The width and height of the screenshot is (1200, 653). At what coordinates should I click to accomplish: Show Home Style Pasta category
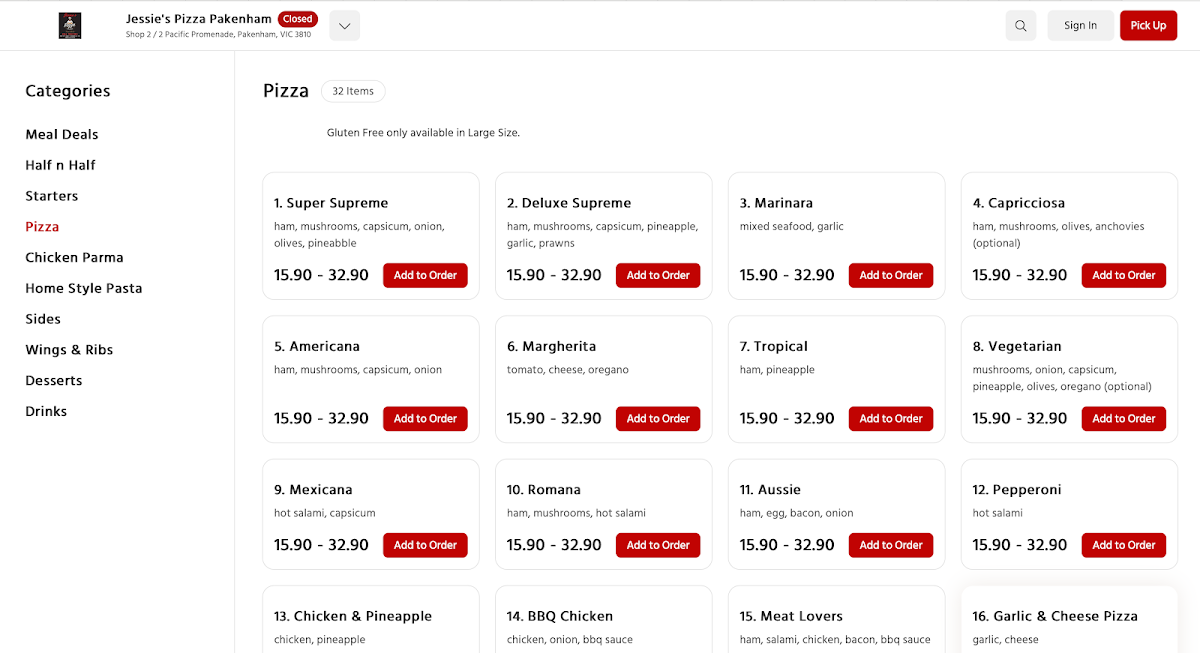[x=84, y=288]
